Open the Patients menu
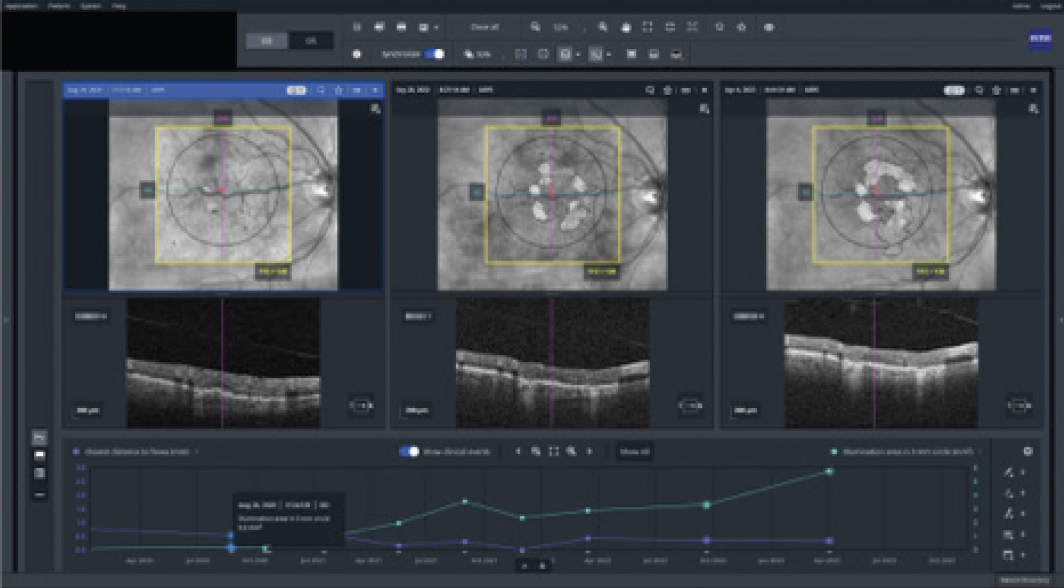 [x=60, y=5]
